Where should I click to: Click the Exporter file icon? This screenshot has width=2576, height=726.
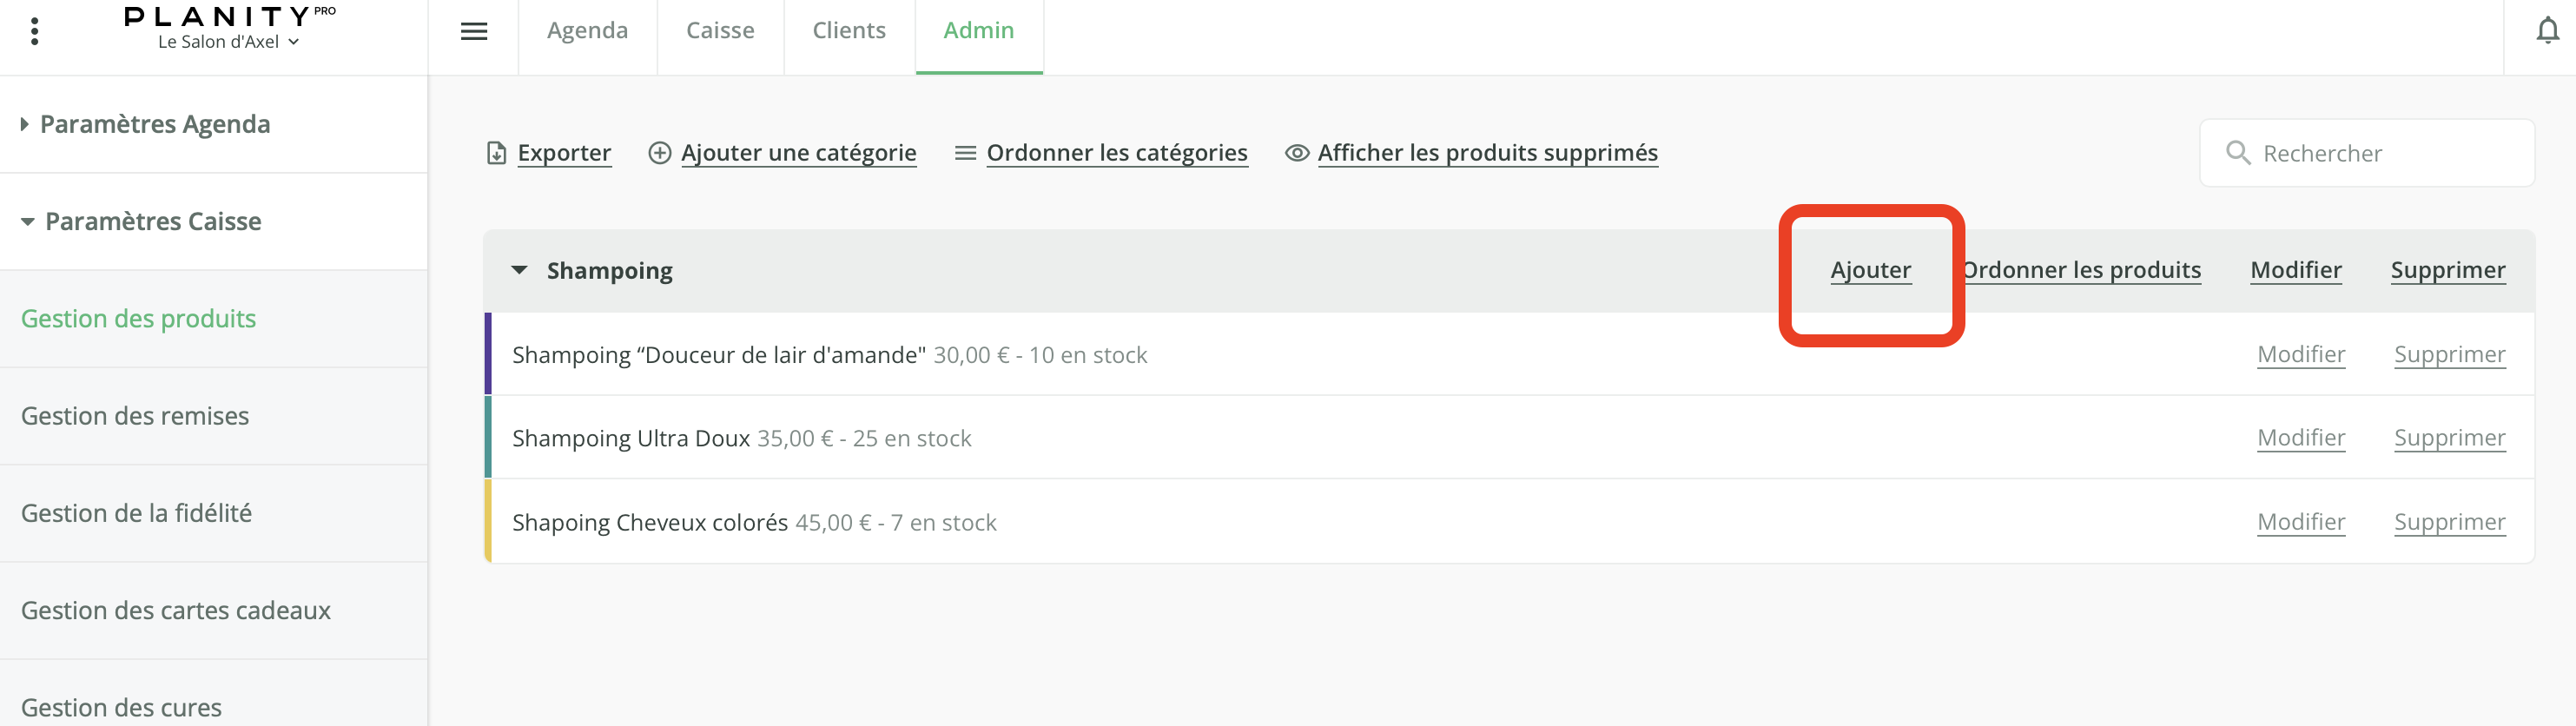(x=496, y=153)
